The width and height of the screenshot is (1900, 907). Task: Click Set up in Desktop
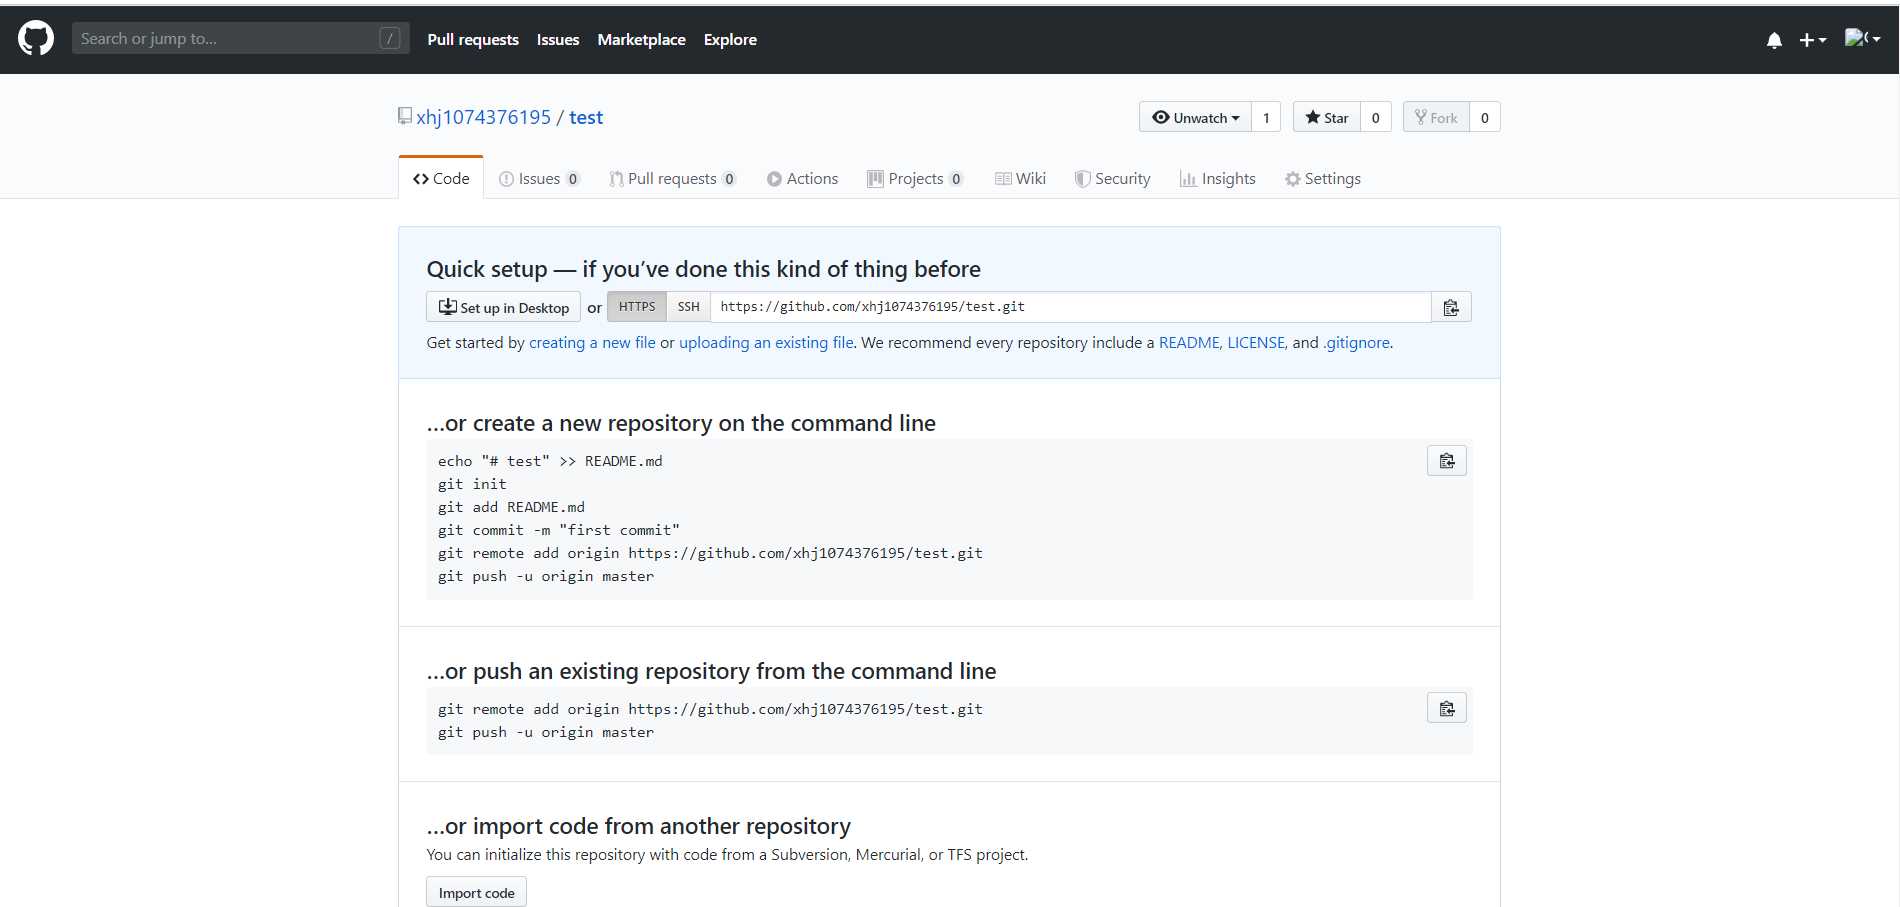[504, 307]
